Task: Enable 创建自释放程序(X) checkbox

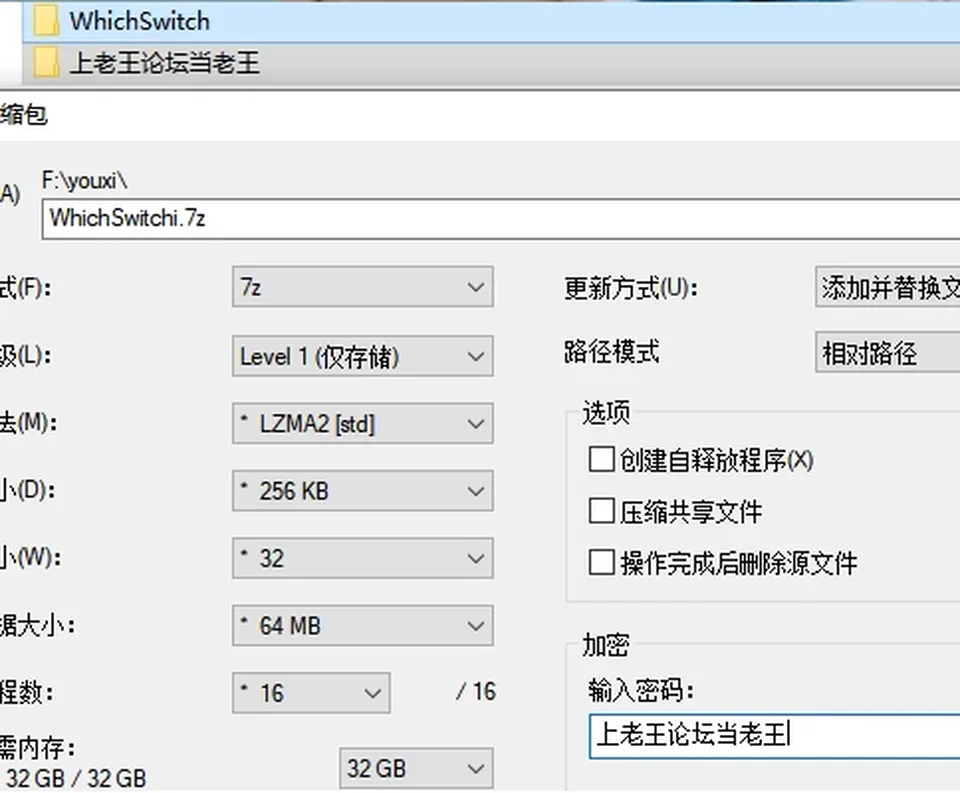Action: (x=601, y=459)
